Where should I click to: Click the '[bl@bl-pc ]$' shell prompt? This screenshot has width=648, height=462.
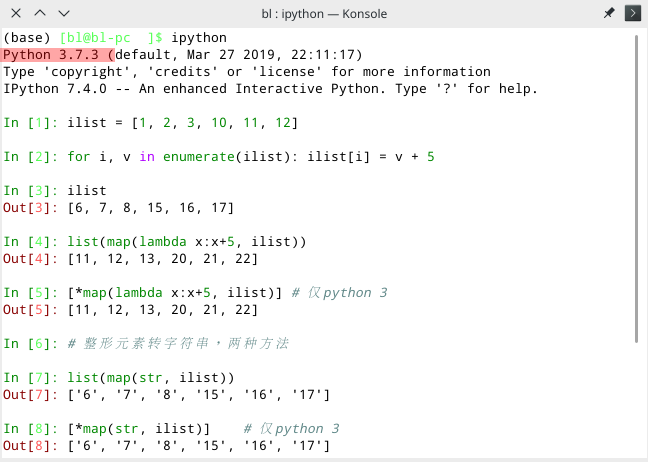111,38
